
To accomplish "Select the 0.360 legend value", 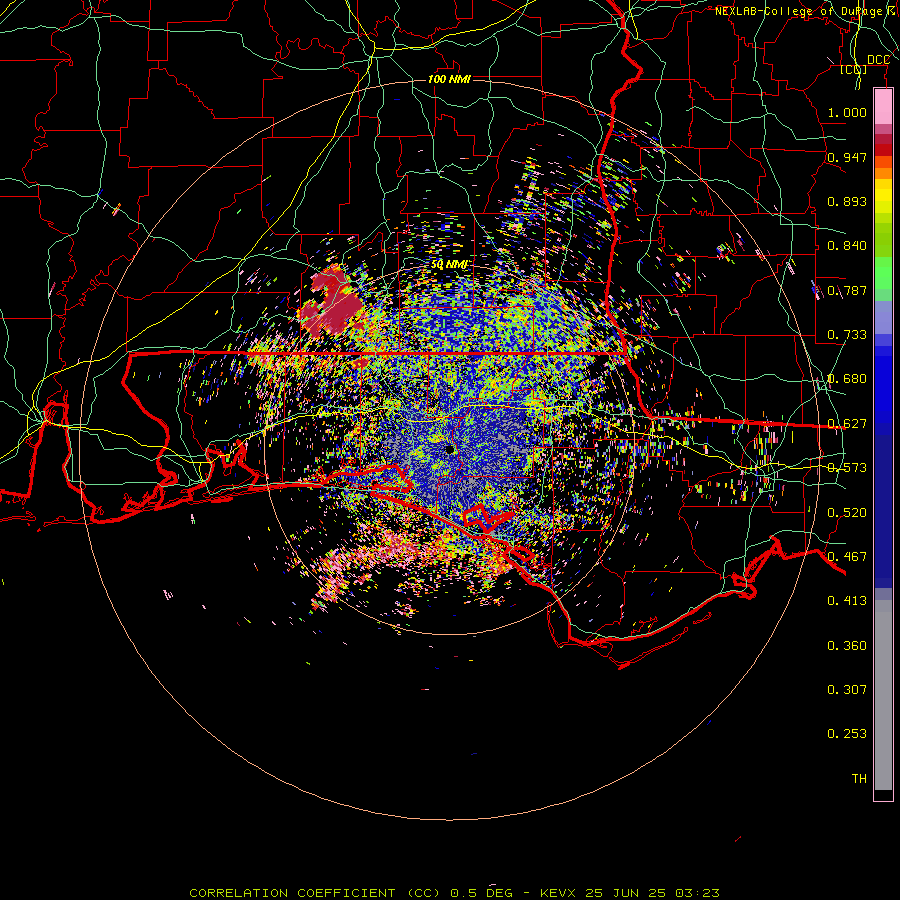I will tap(847, 646).
